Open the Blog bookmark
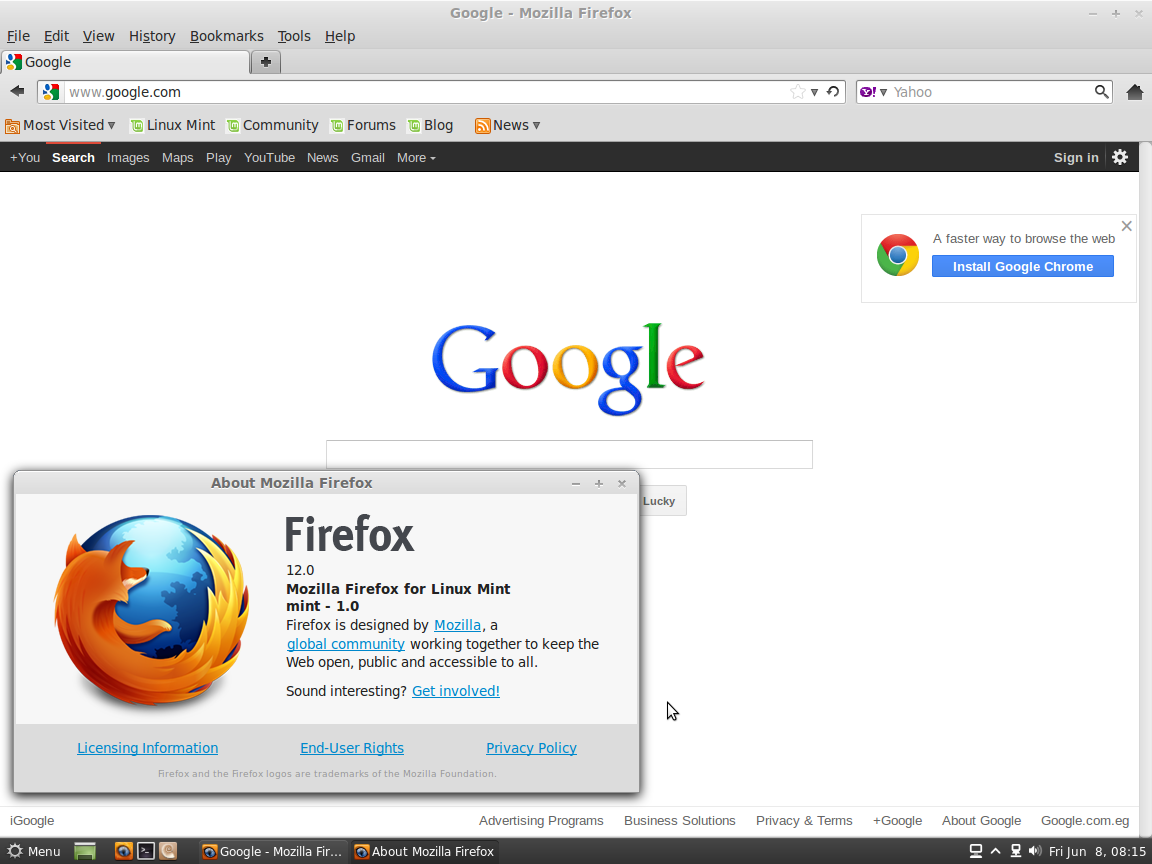This screenshot has height=864, width=1152. [431, 126]
